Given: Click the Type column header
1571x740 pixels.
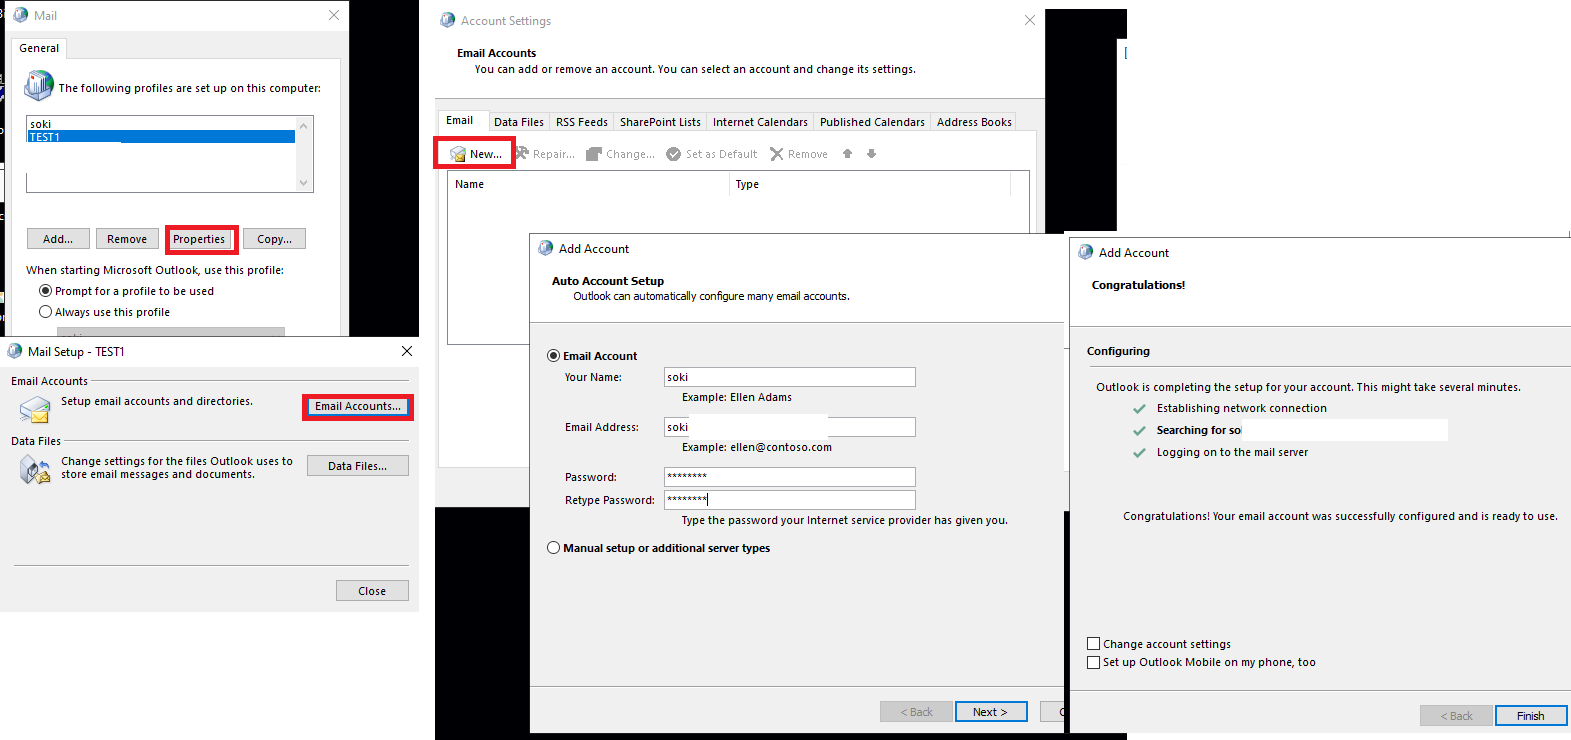Looking at the screenshot, I should point(871,184).
